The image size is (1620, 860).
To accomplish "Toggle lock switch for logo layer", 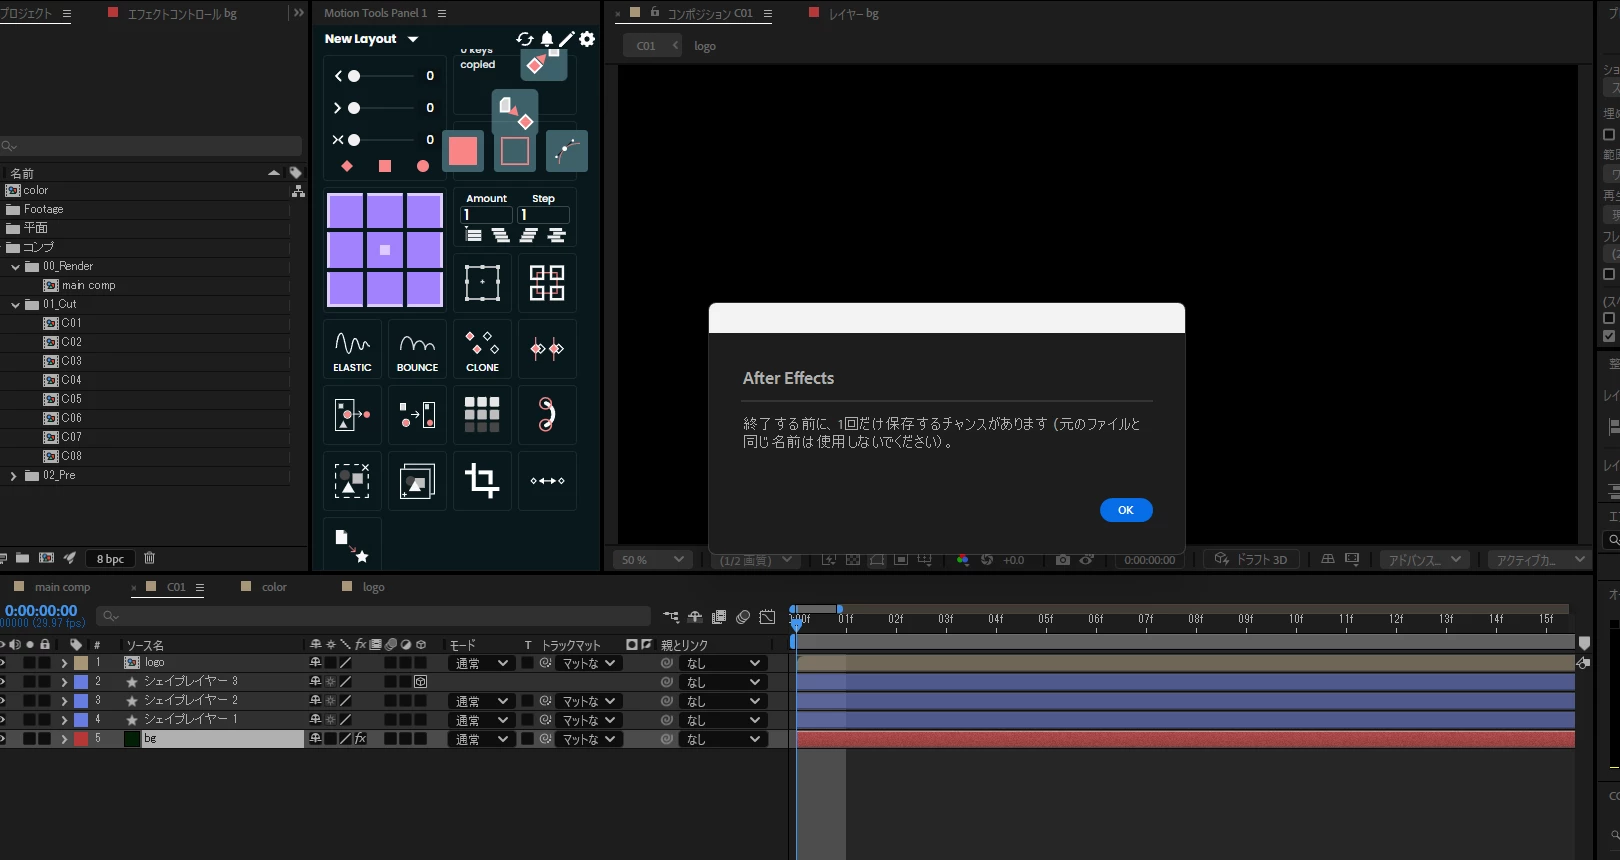I will pos(45,663).
